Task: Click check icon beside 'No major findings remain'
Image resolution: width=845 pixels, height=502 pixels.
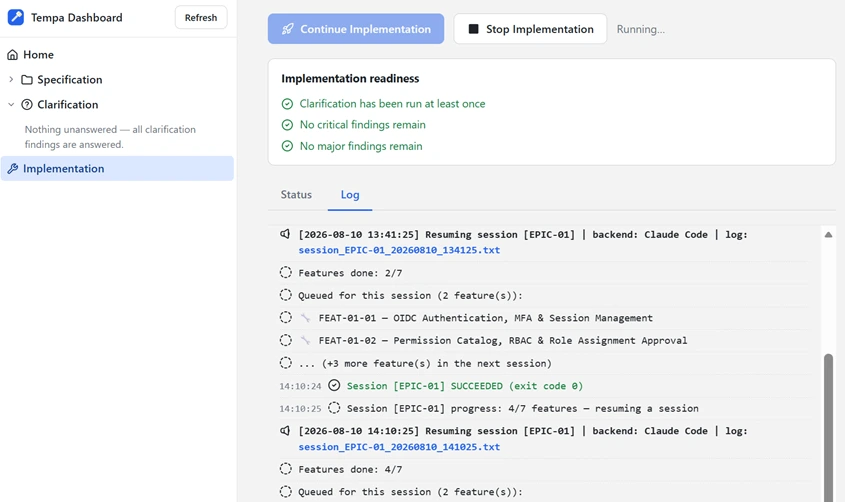Action: coord(287,146)
